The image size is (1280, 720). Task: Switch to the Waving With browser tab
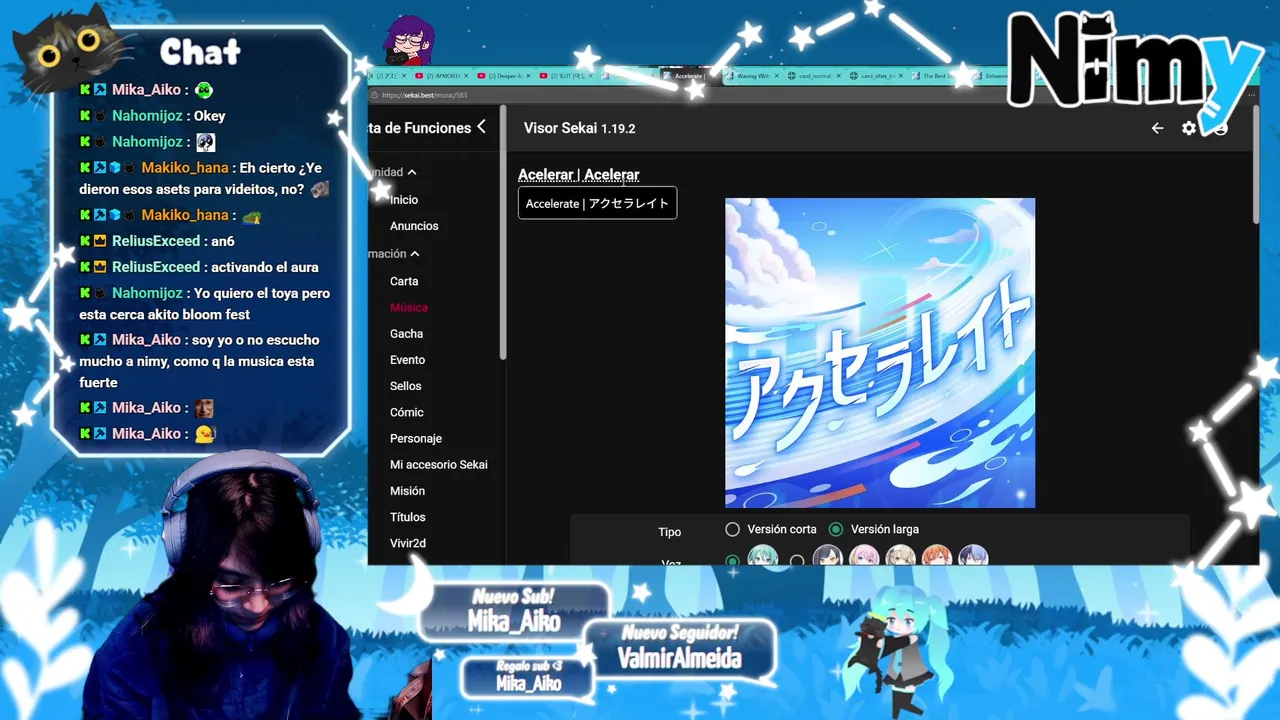coord(750,76)
